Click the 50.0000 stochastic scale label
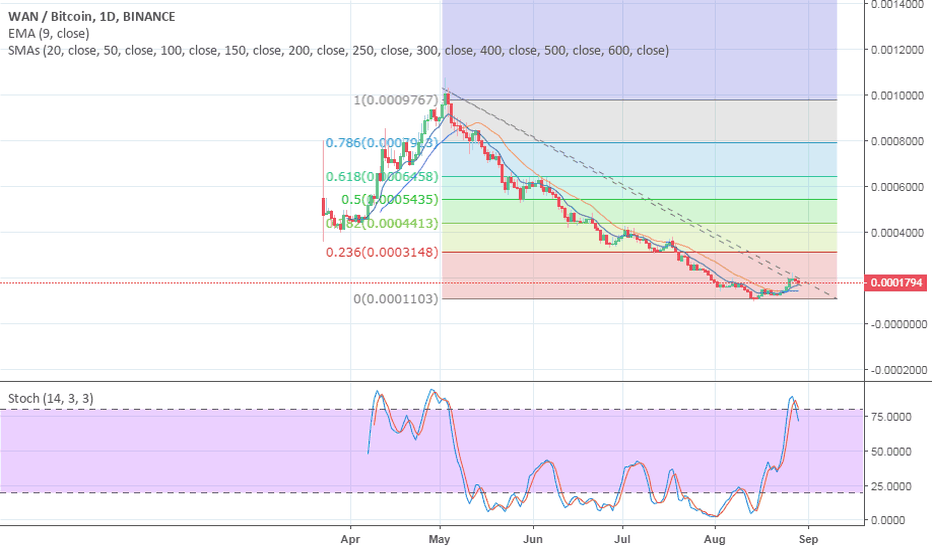932x550 pixels. [x=891, y=451]
